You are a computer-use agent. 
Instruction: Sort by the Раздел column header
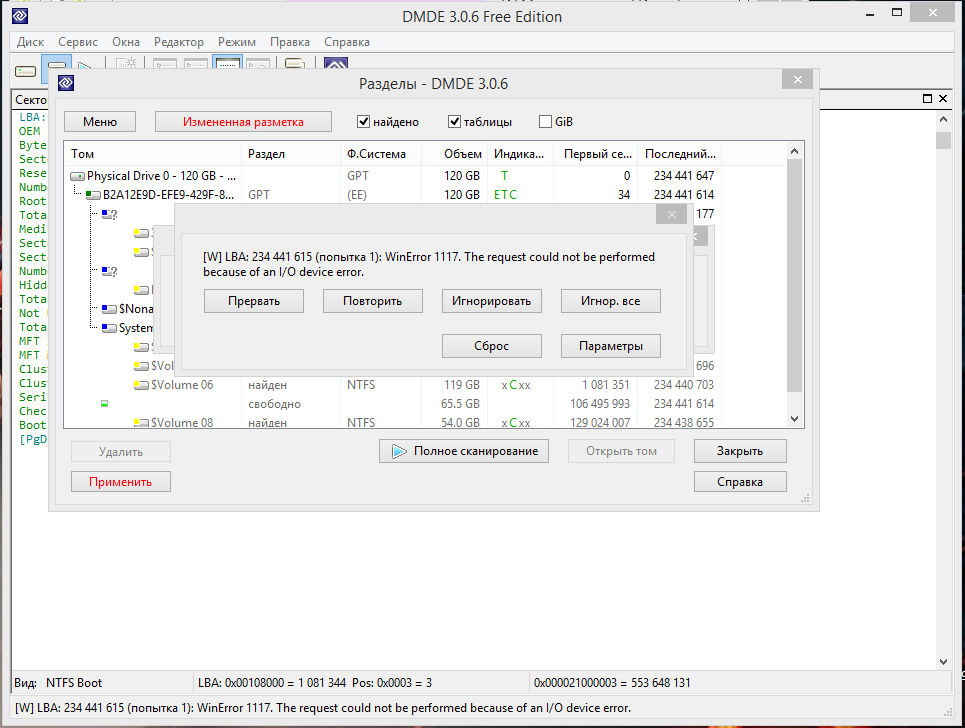[290, 154]
